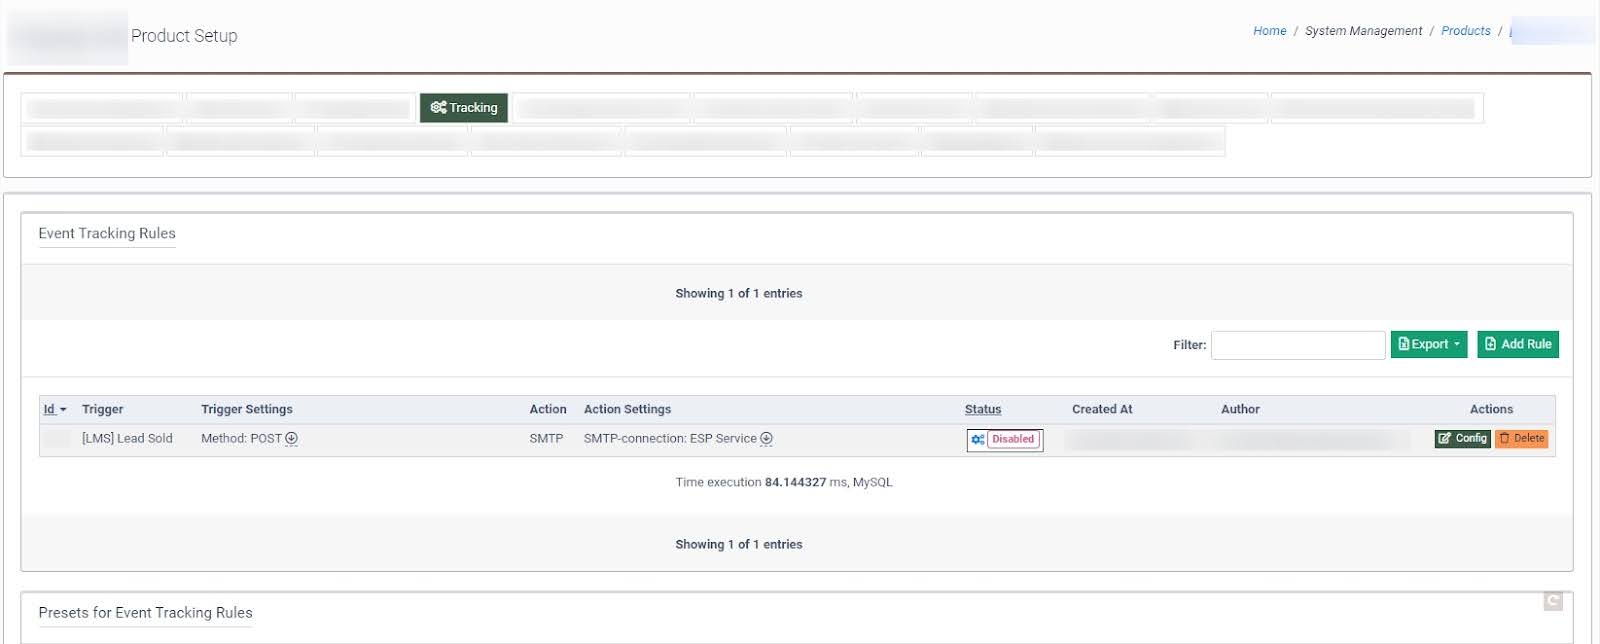Click the gears icon in Tracking tab
The width and height of the screenshot is (1600, 644).
pyautogui.click(x=438, y=108)
